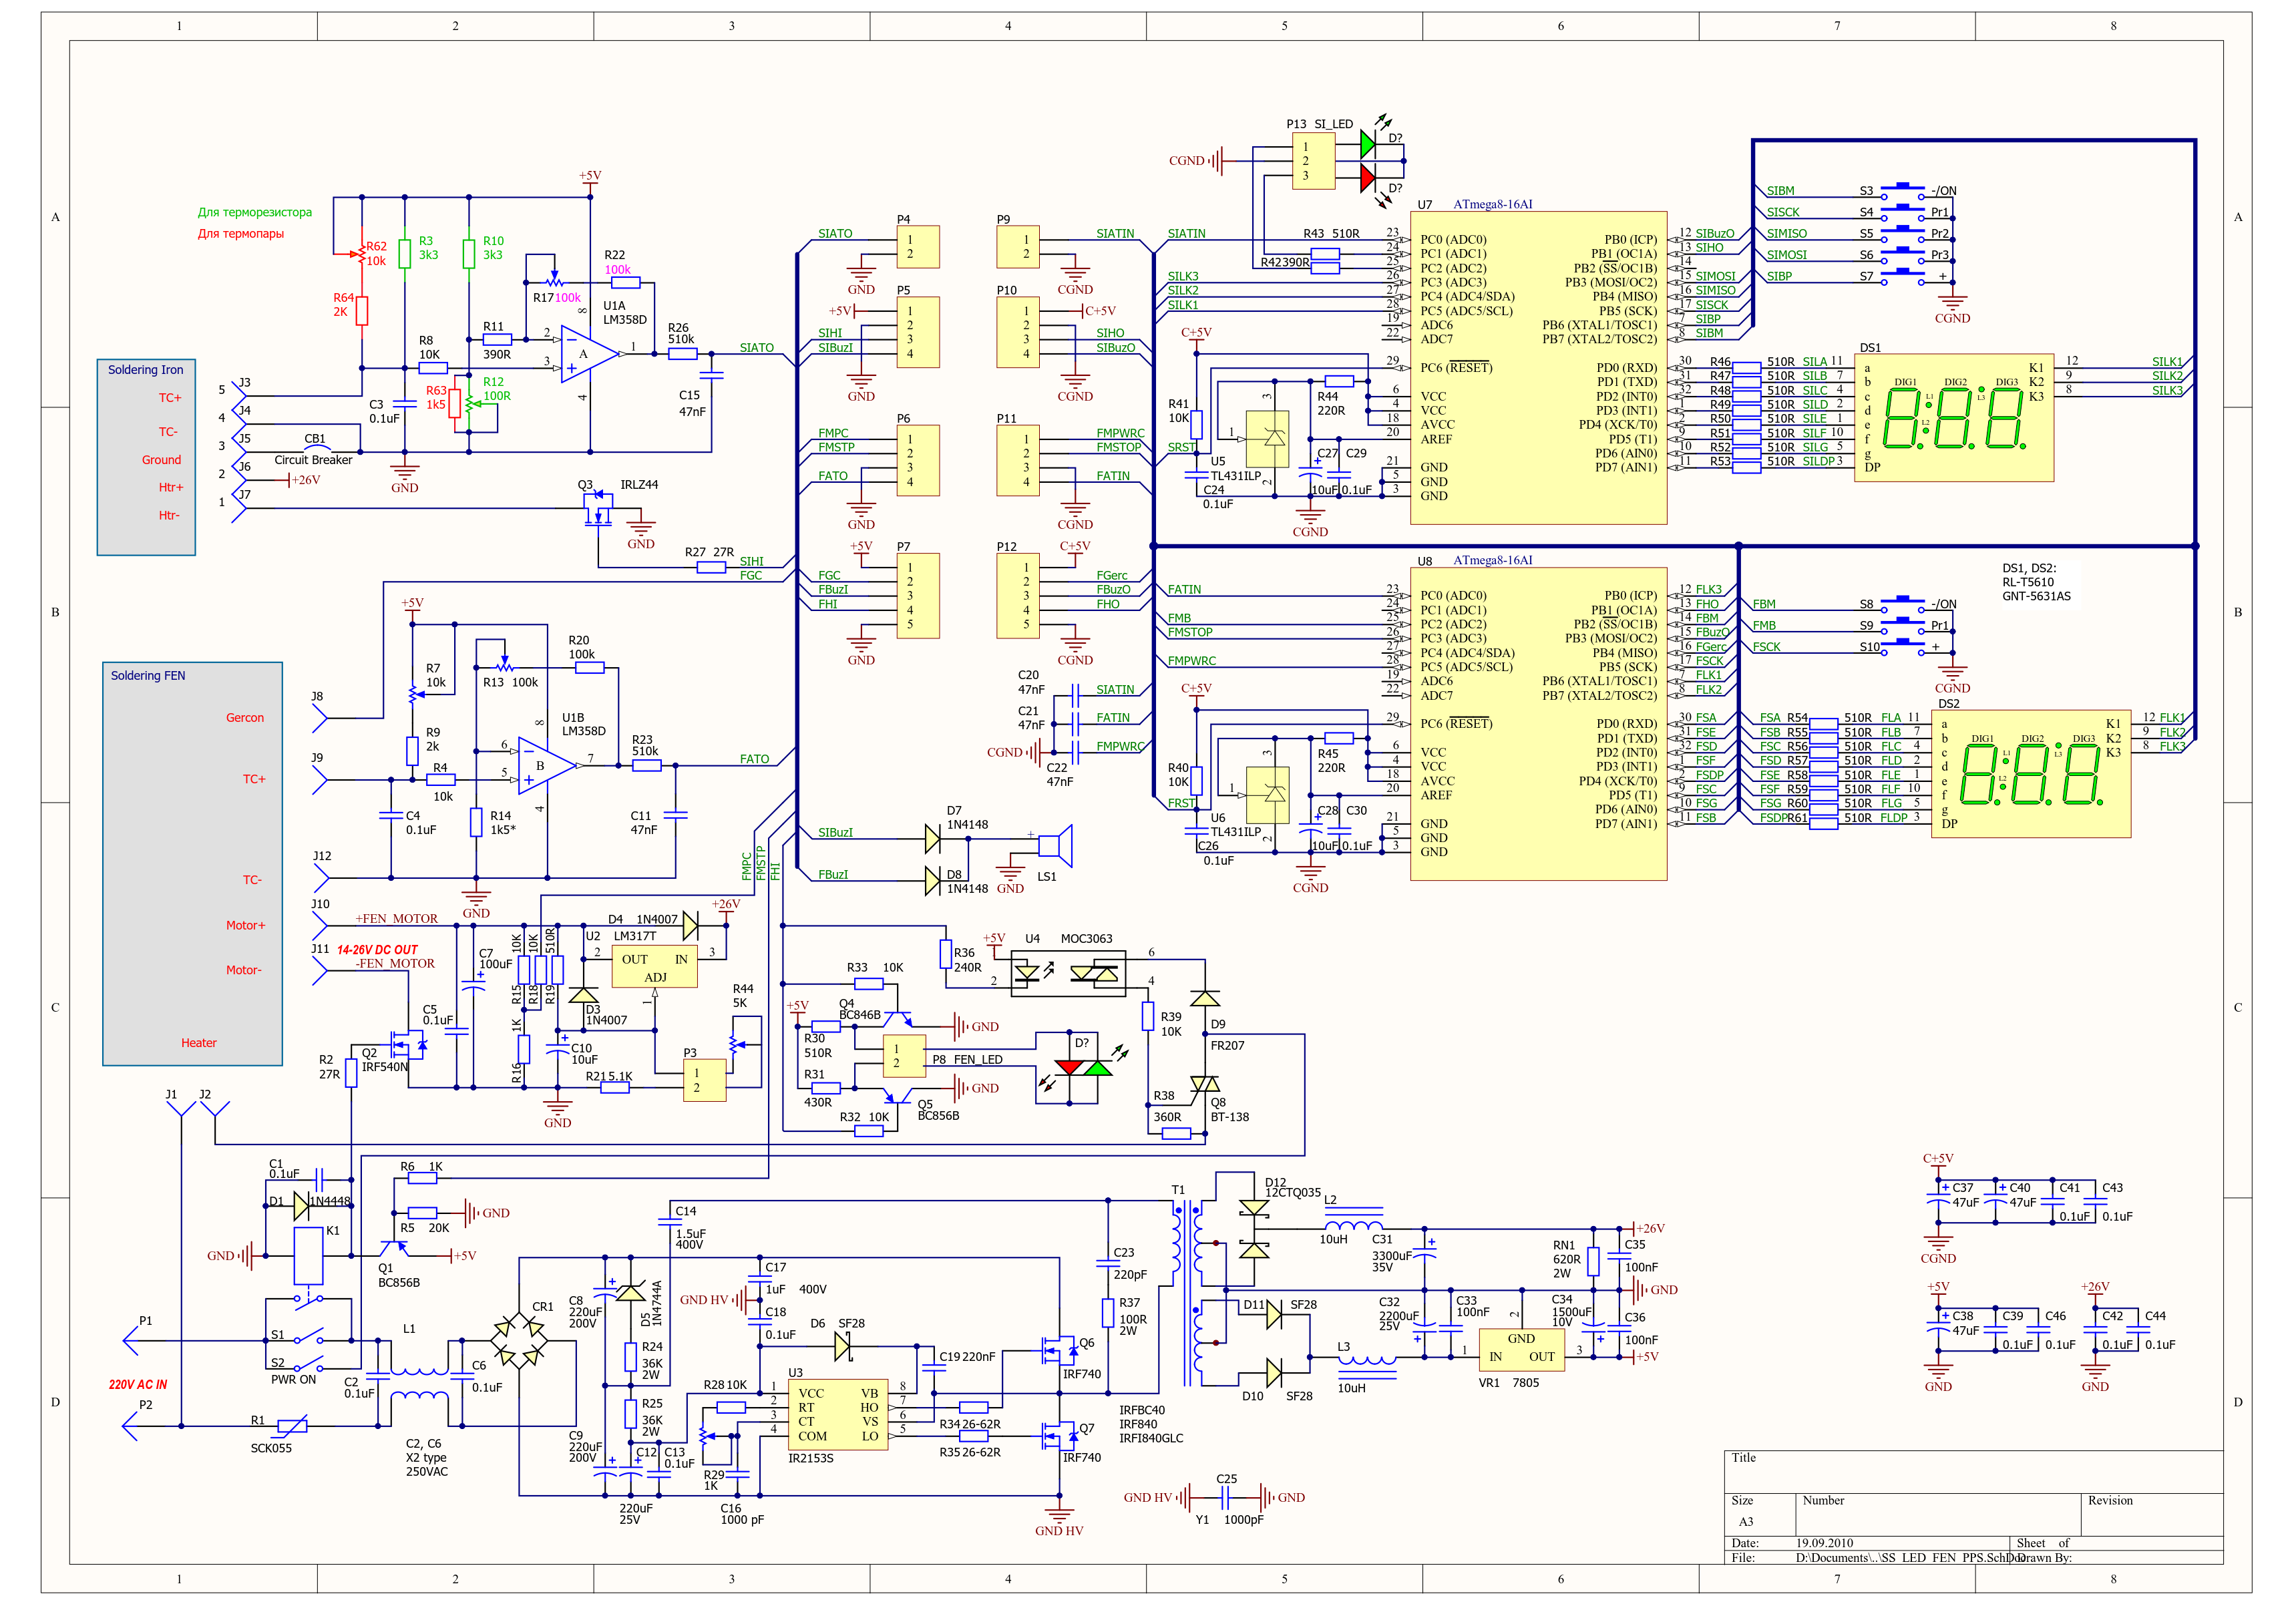Click the 'P8 FEN_LED' label
2296x1608 pixels.
967,1059
